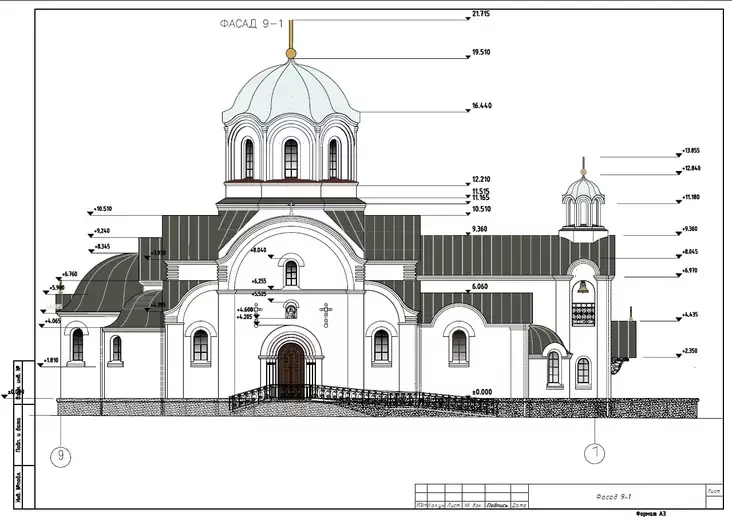Select the arched wooden entrance door
732x517 pixels.
click(x=291, y=370)
